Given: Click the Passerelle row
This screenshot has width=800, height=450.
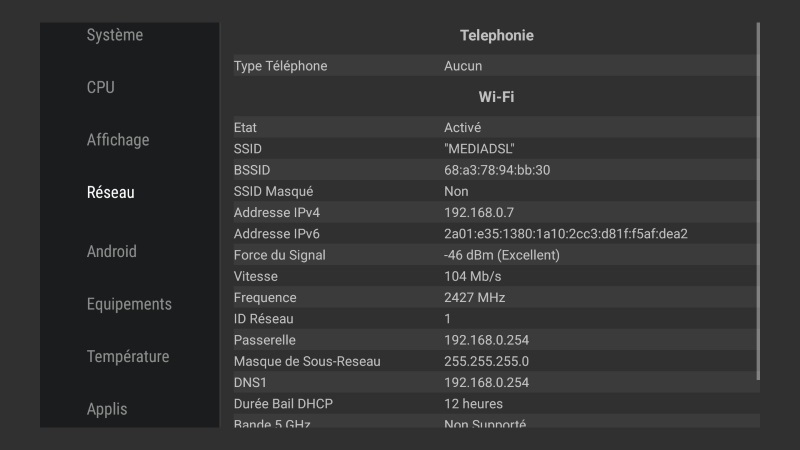Looking at the screenshot, I should coord(495,340).
